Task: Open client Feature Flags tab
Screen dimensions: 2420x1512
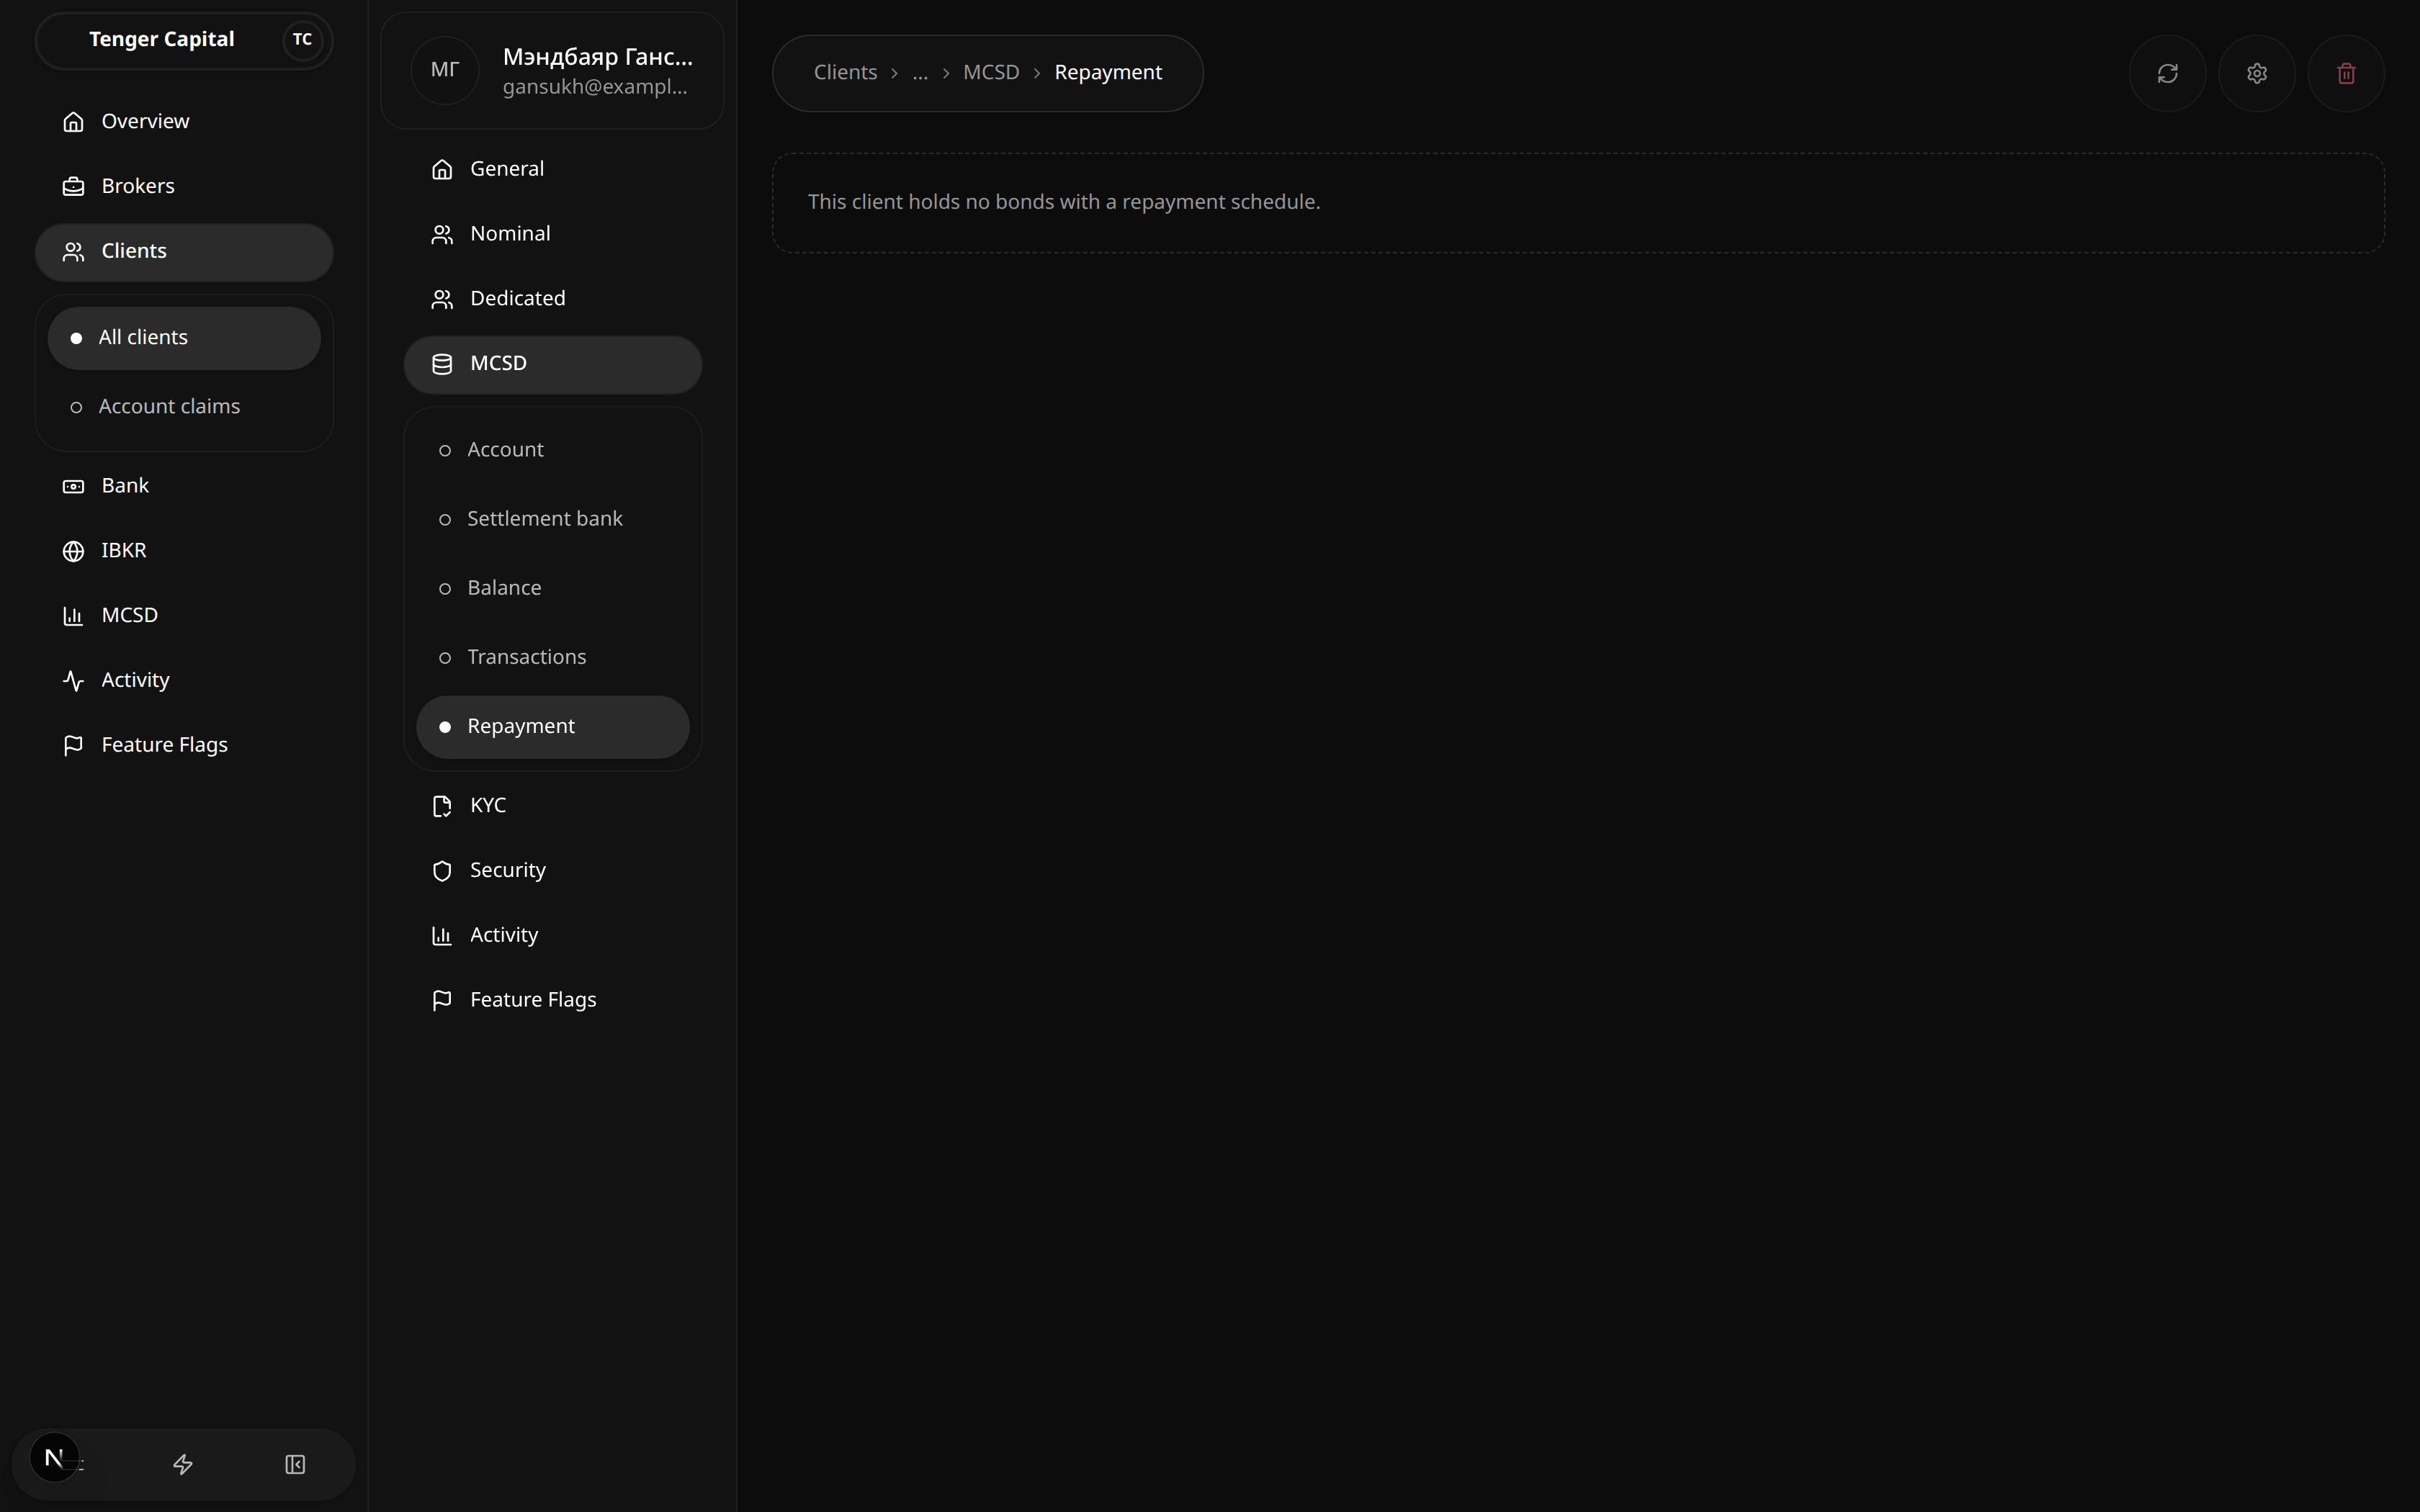Action: point(553,1001)
